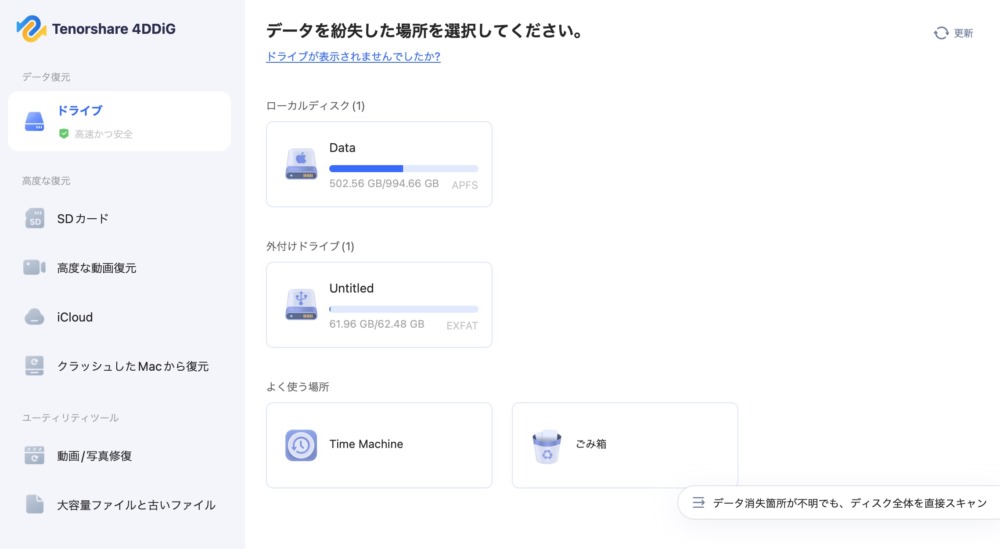This screenshot has width=1000, height=549.
Task: Click the Apple disk icon for Data
Action: coord(301,164)
